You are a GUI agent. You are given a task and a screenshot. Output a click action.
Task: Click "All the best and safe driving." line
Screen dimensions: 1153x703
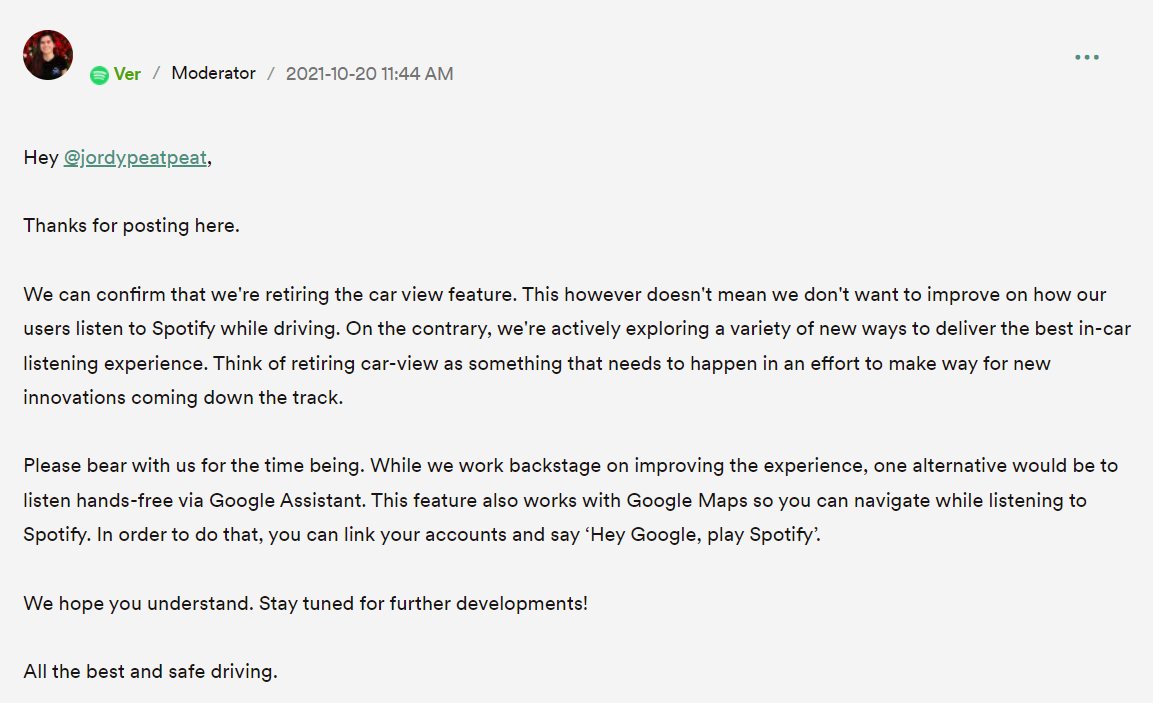150,672
